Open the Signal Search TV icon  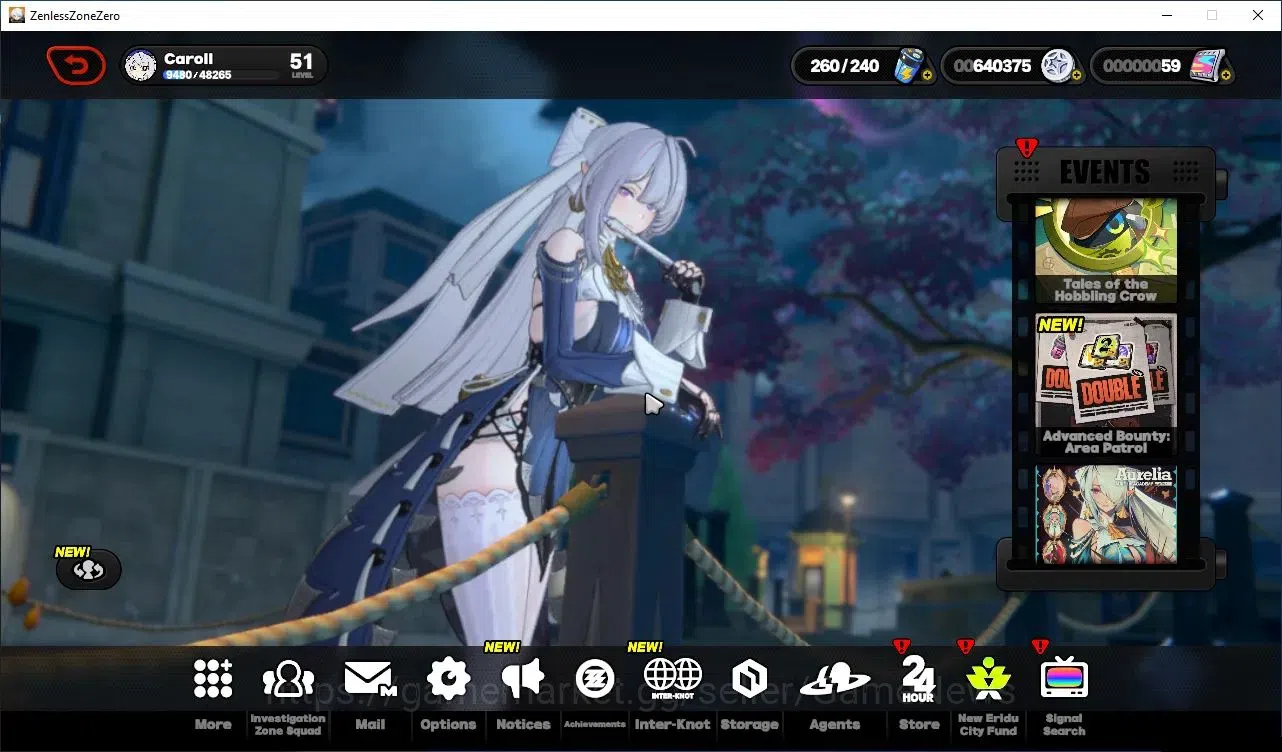[x=1064, y=679]
